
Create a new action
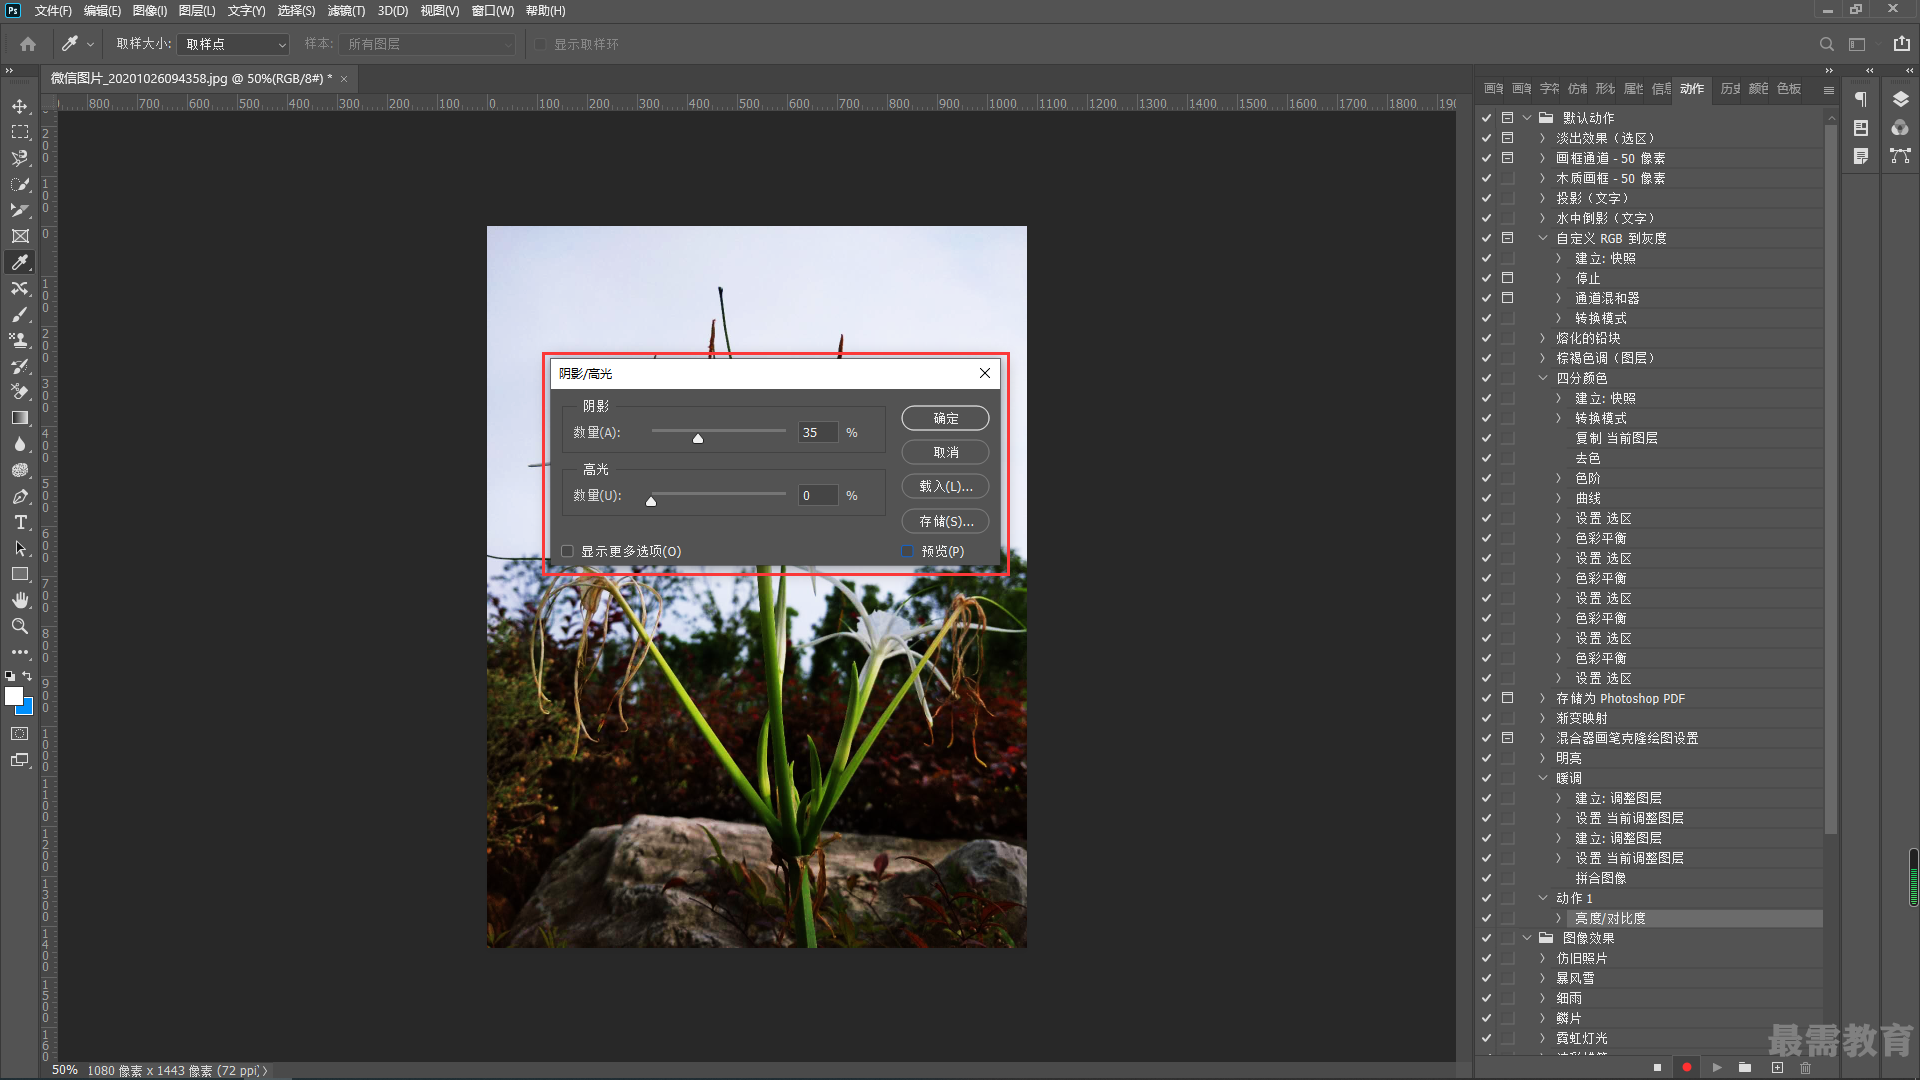(x=1777, y=1068)
